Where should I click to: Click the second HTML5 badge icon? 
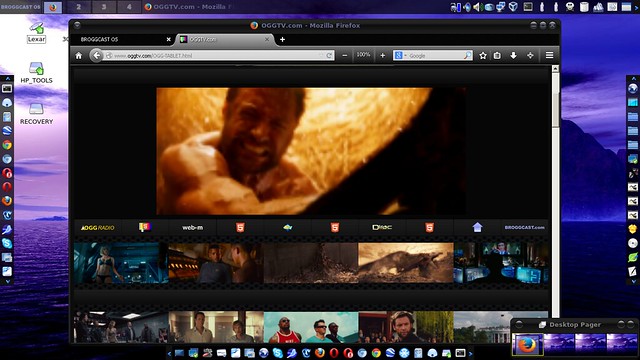click(335, 227)
